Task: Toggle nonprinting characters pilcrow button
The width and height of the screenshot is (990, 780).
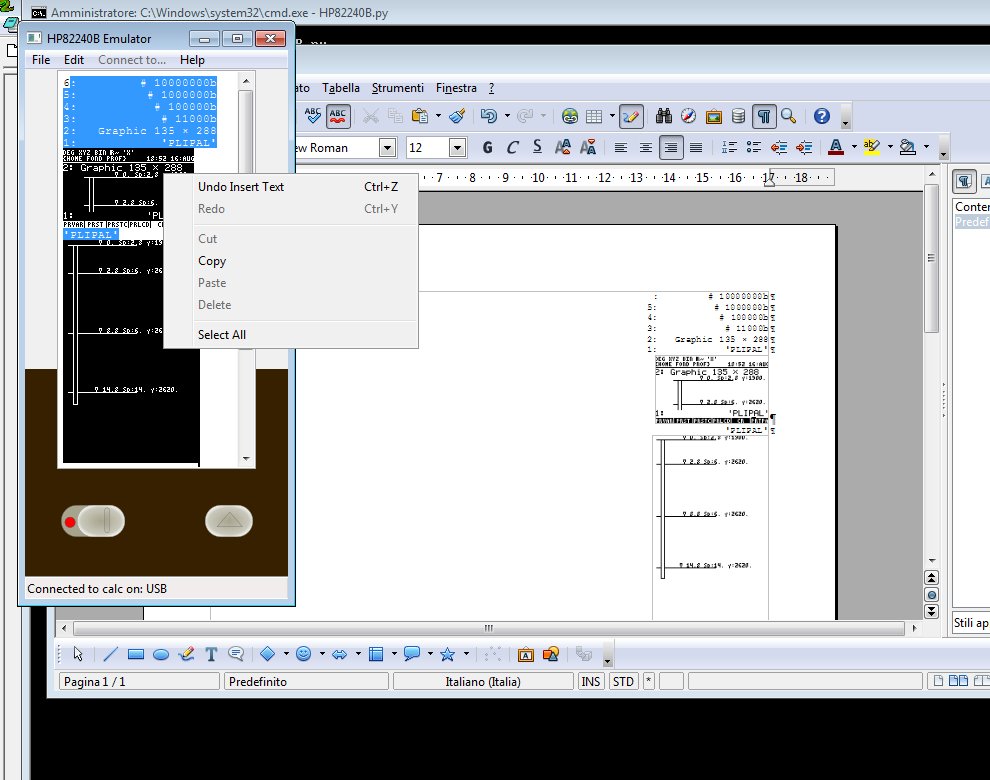Action: coord(764,116)
